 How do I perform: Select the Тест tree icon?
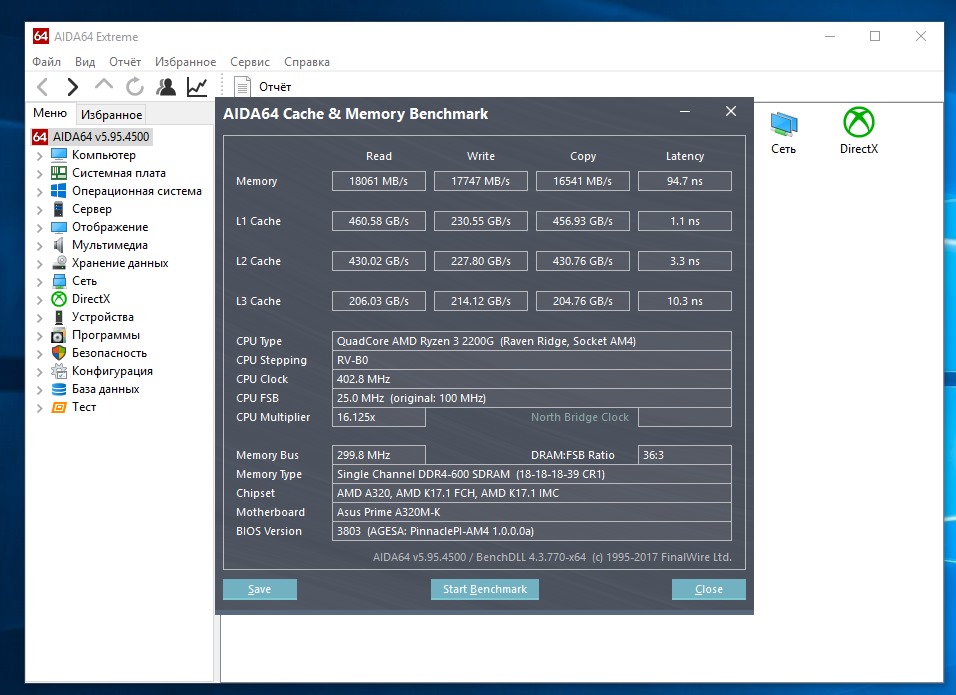(x=59, y=407)
